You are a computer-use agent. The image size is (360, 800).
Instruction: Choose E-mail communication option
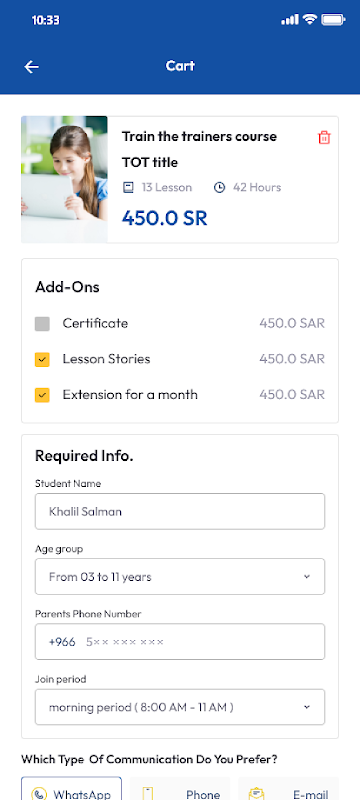click(x=288, y=789)
